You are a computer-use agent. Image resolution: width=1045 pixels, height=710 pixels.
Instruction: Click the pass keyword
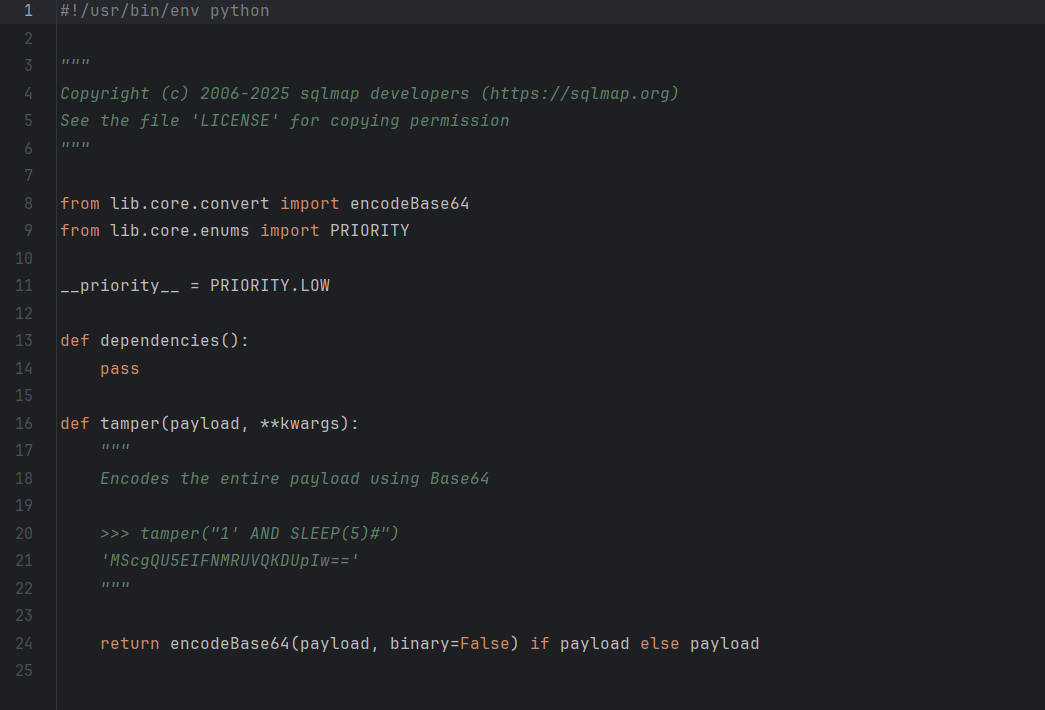119,368
